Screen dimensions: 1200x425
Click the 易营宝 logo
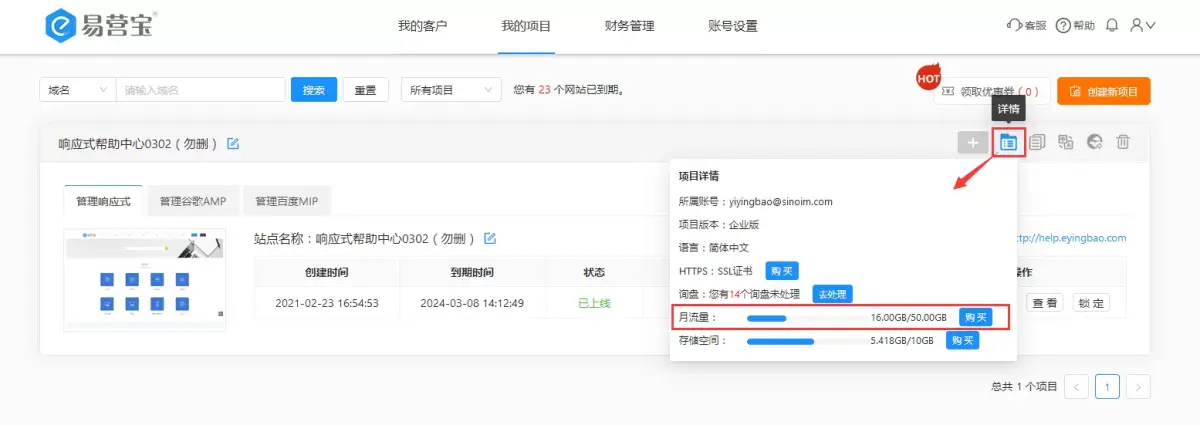101,27
